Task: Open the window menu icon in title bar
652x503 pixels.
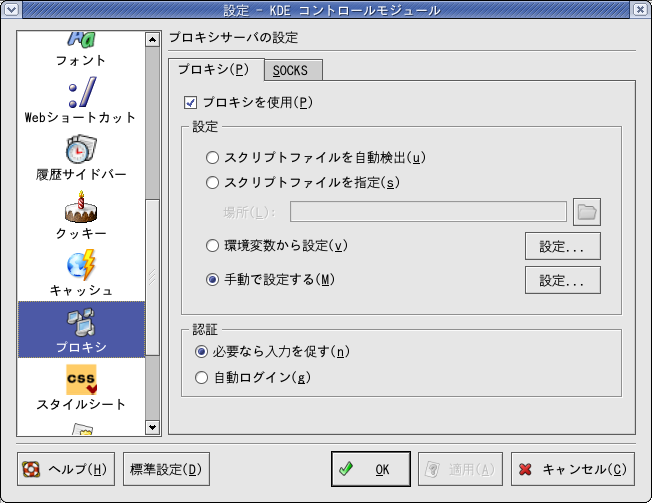Action: pos(11,9)
